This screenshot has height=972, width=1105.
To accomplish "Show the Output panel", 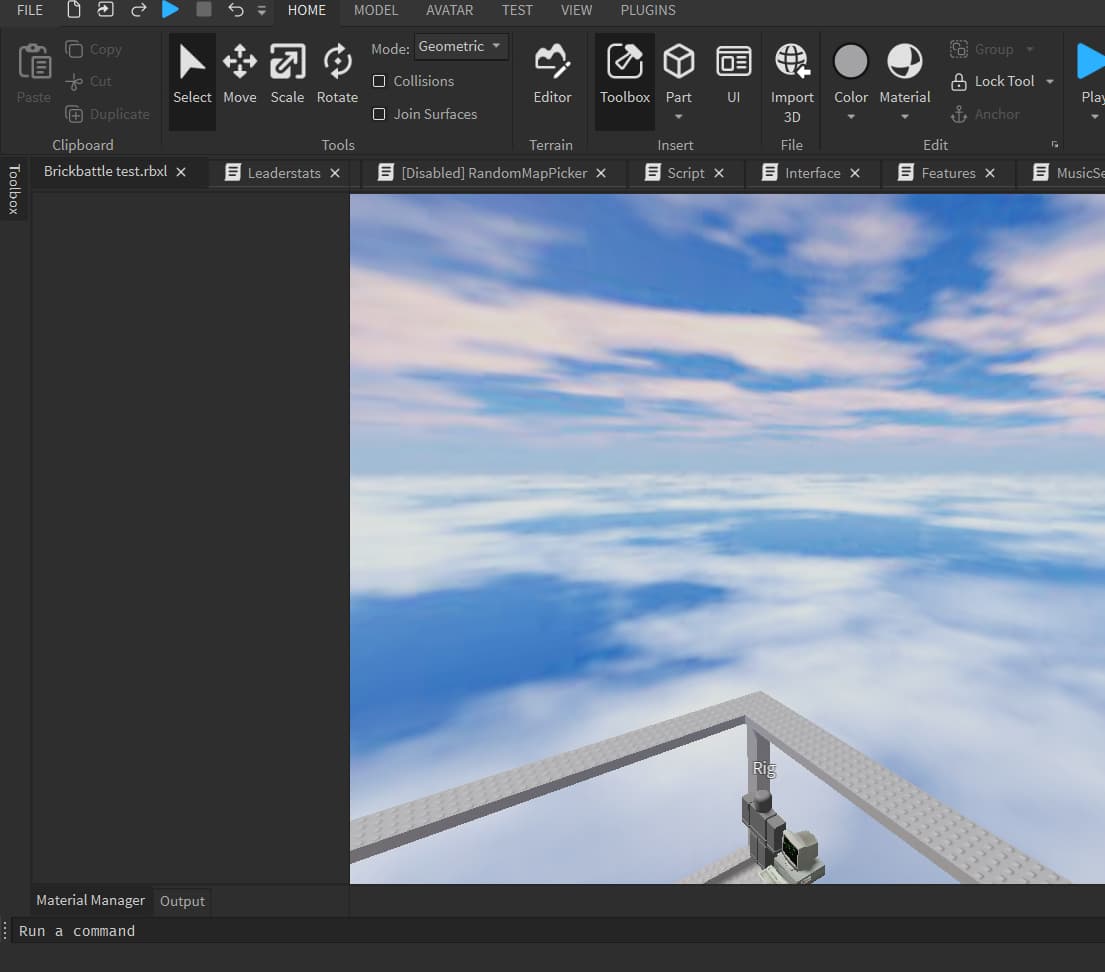I will coord(182,901).
